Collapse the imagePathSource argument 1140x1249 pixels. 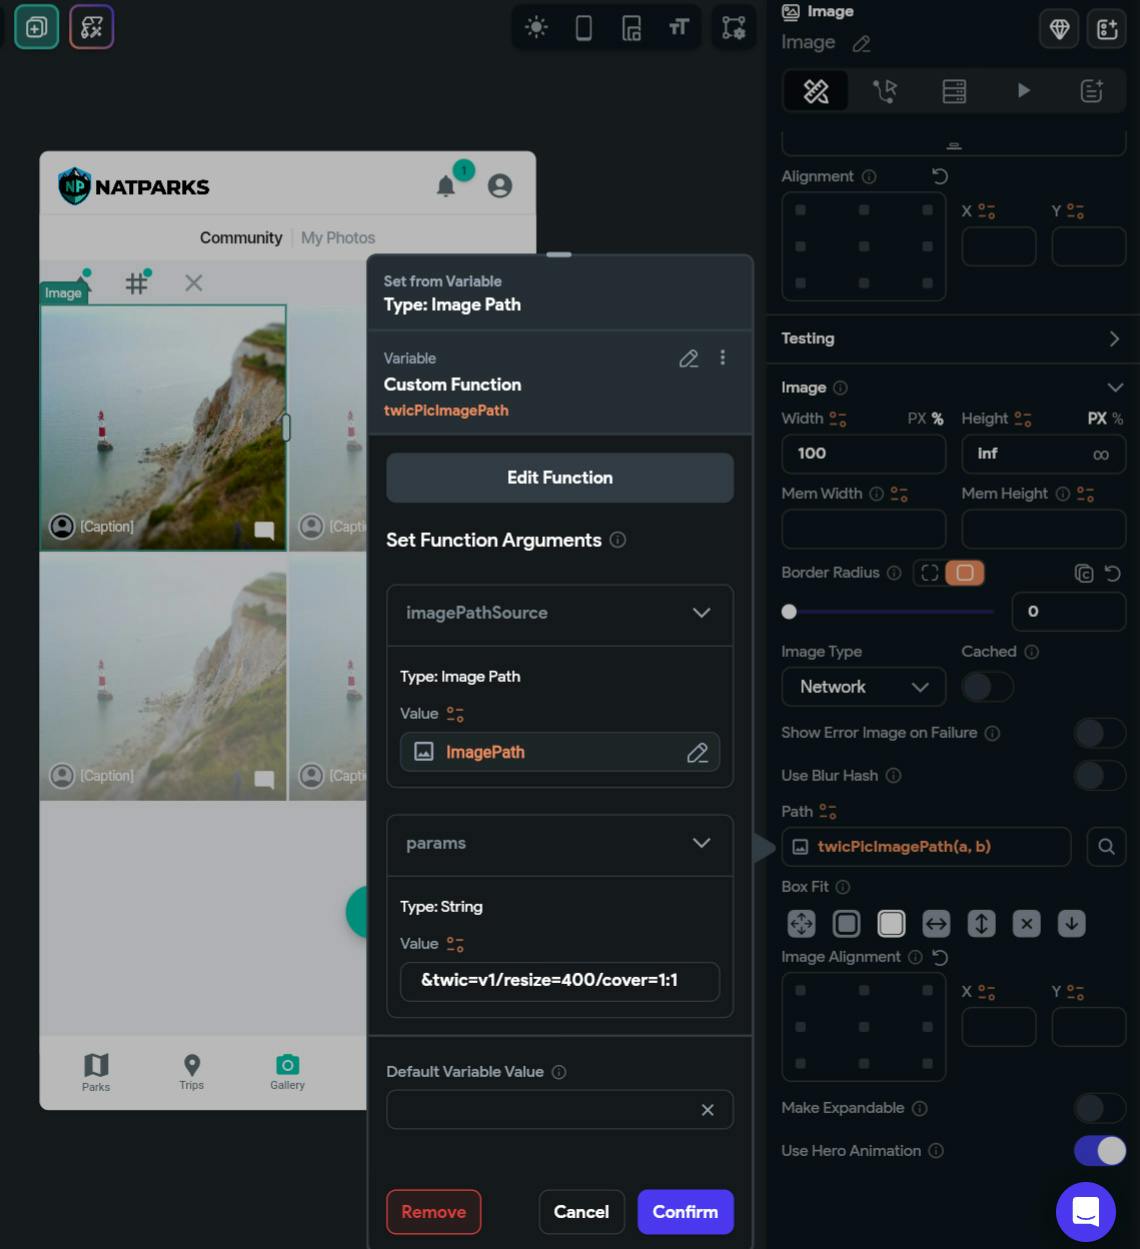[702, 613]
